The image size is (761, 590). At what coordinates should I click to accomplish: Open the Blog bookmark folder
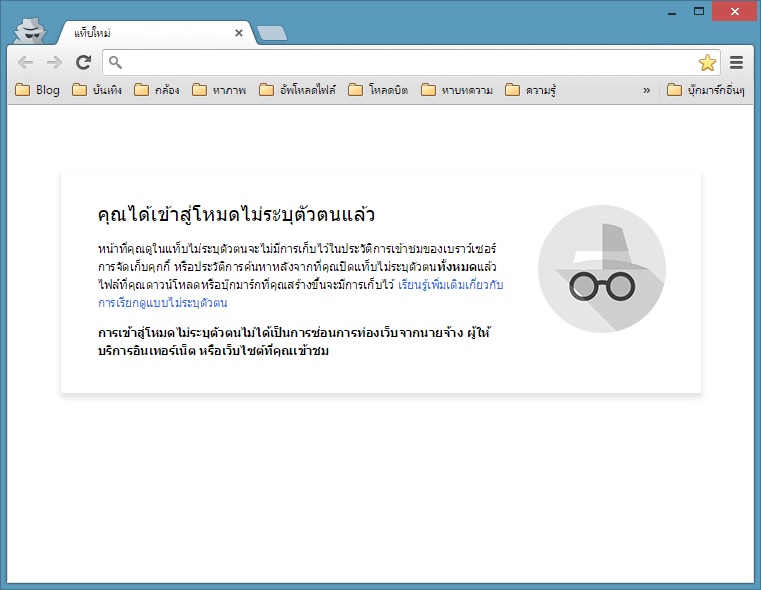37,90
